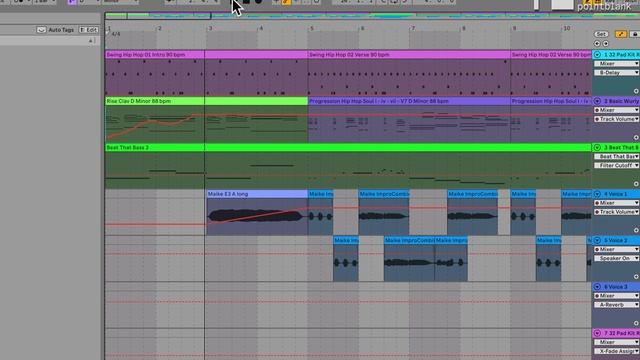Open Mixer chooser on 4 Voice 1 track
Image resolution: width=640 pixels, height=360 pixels.
pyautogui.click(x=616, y=203)
